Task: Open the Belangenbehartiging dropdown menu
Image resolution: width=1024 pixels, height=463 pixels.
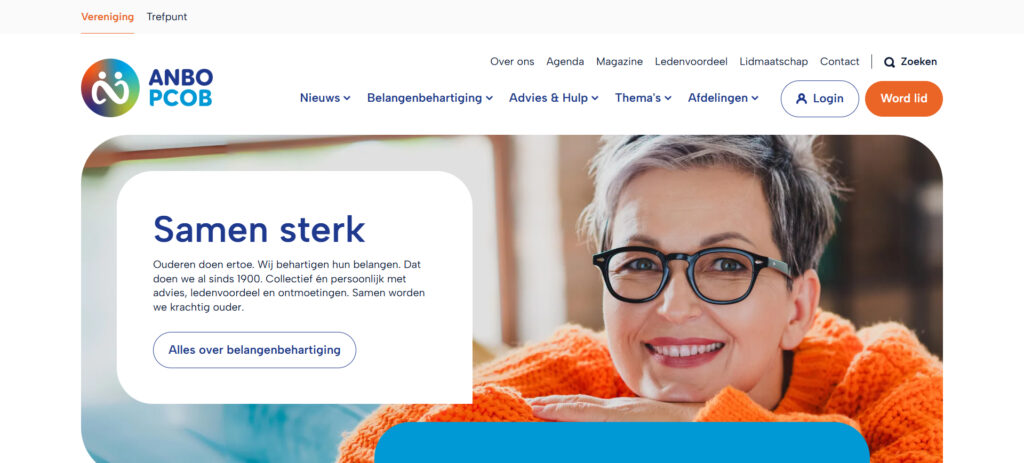Action: point(430,98)
